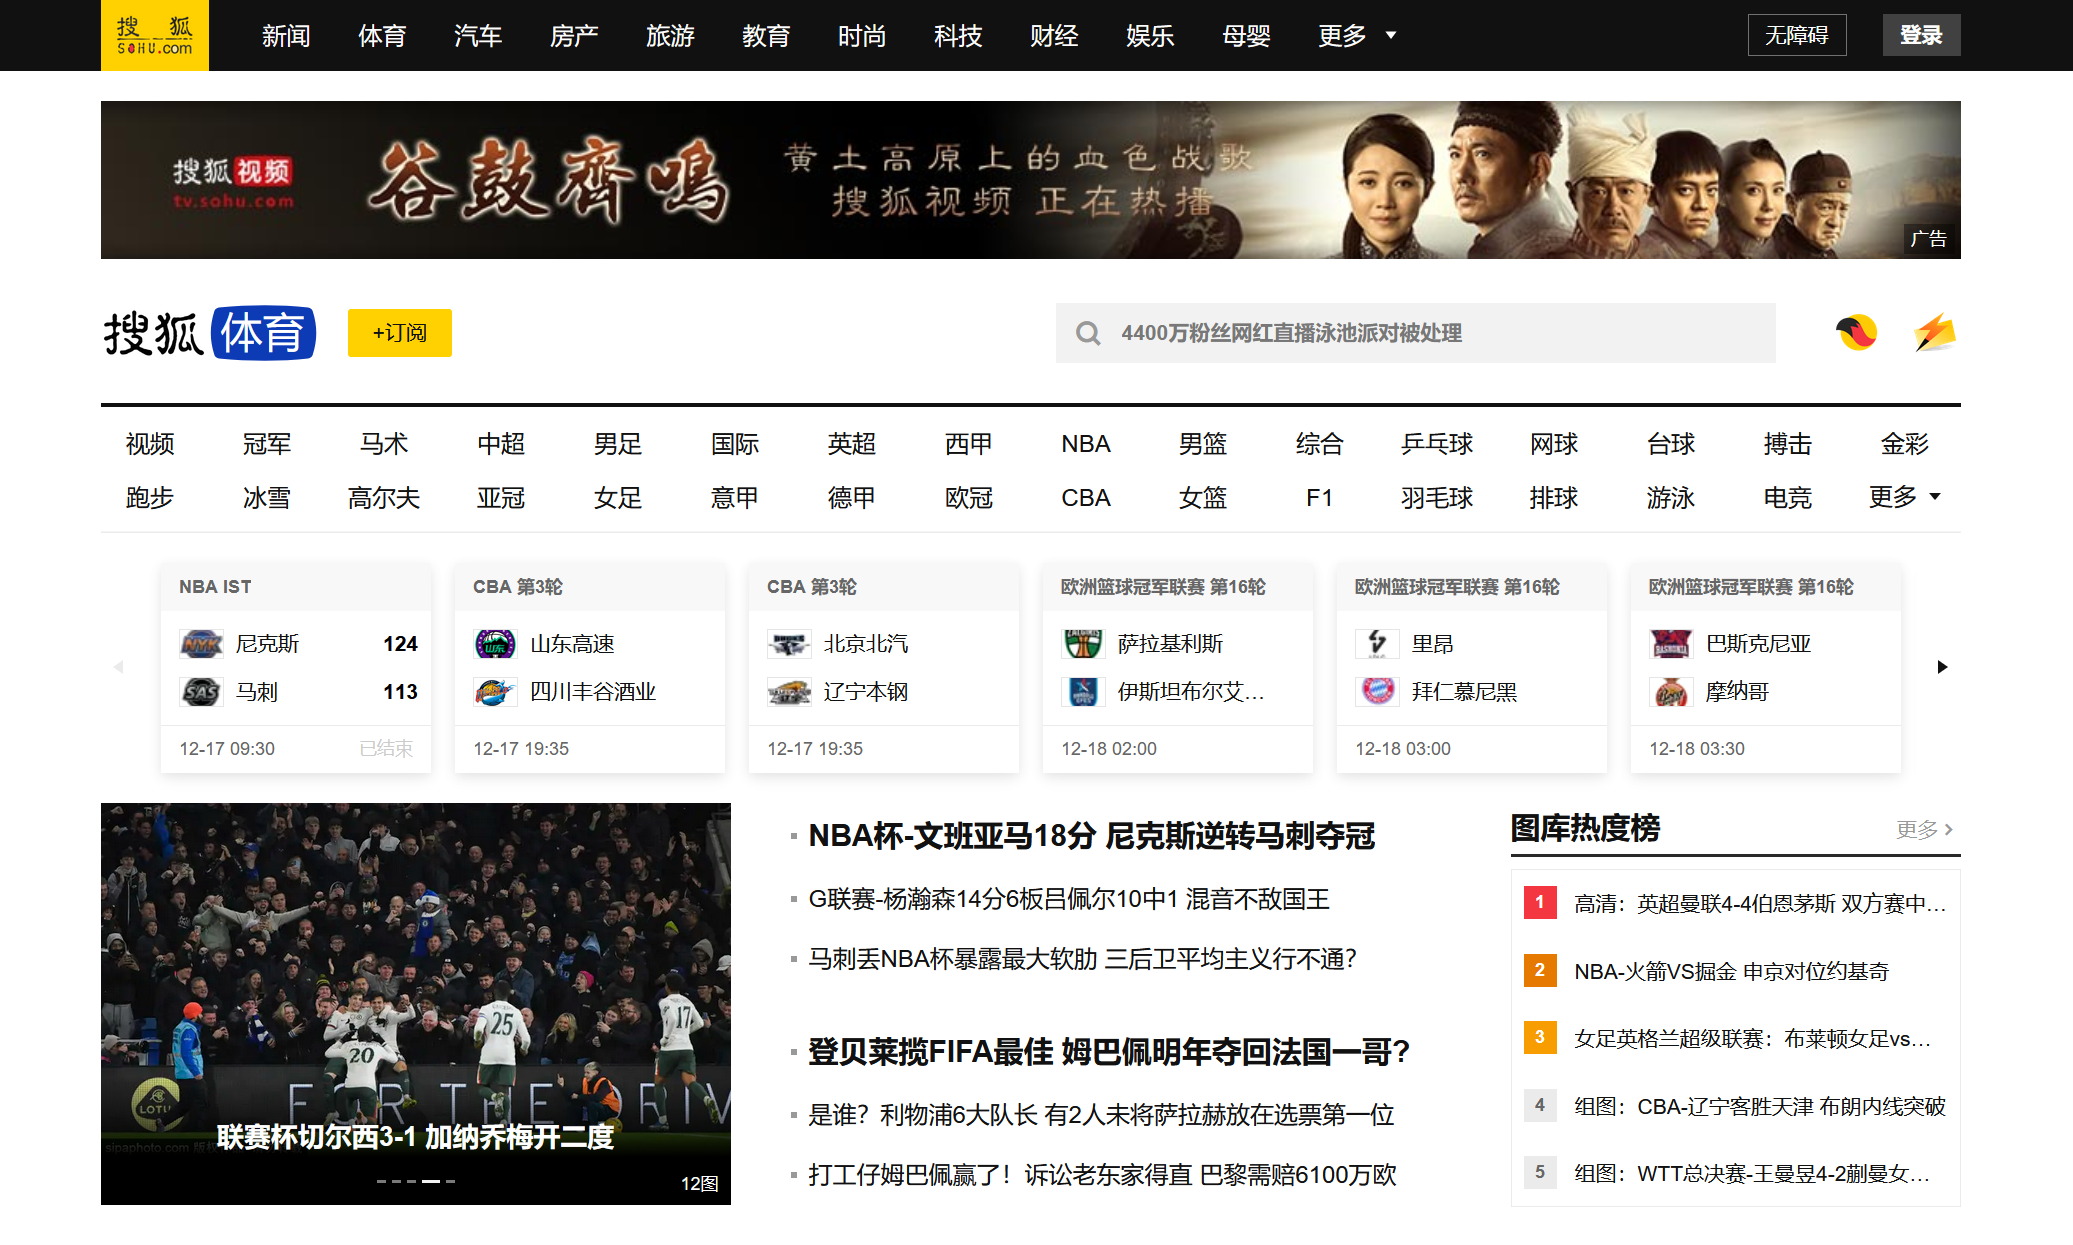Click the lightning bolt icon
The width and height of the screenshot is (2073, 1245).
tap(1935, 333)
